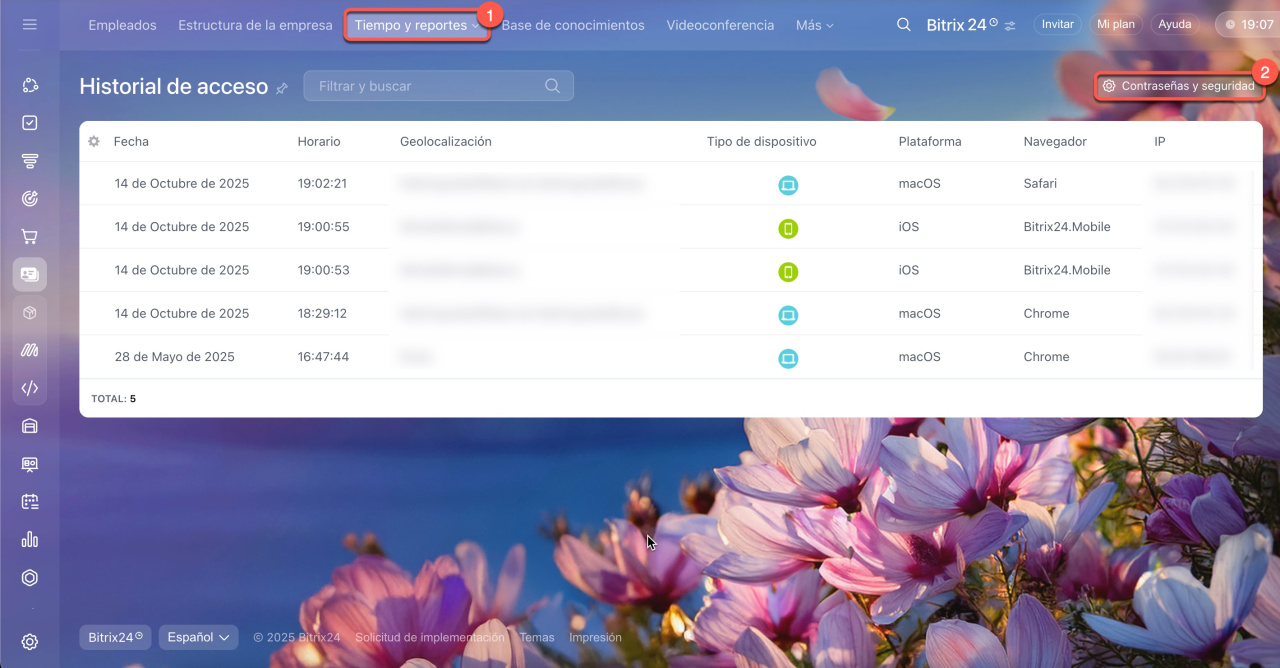Go to the Empleados tab

(122, 25)
